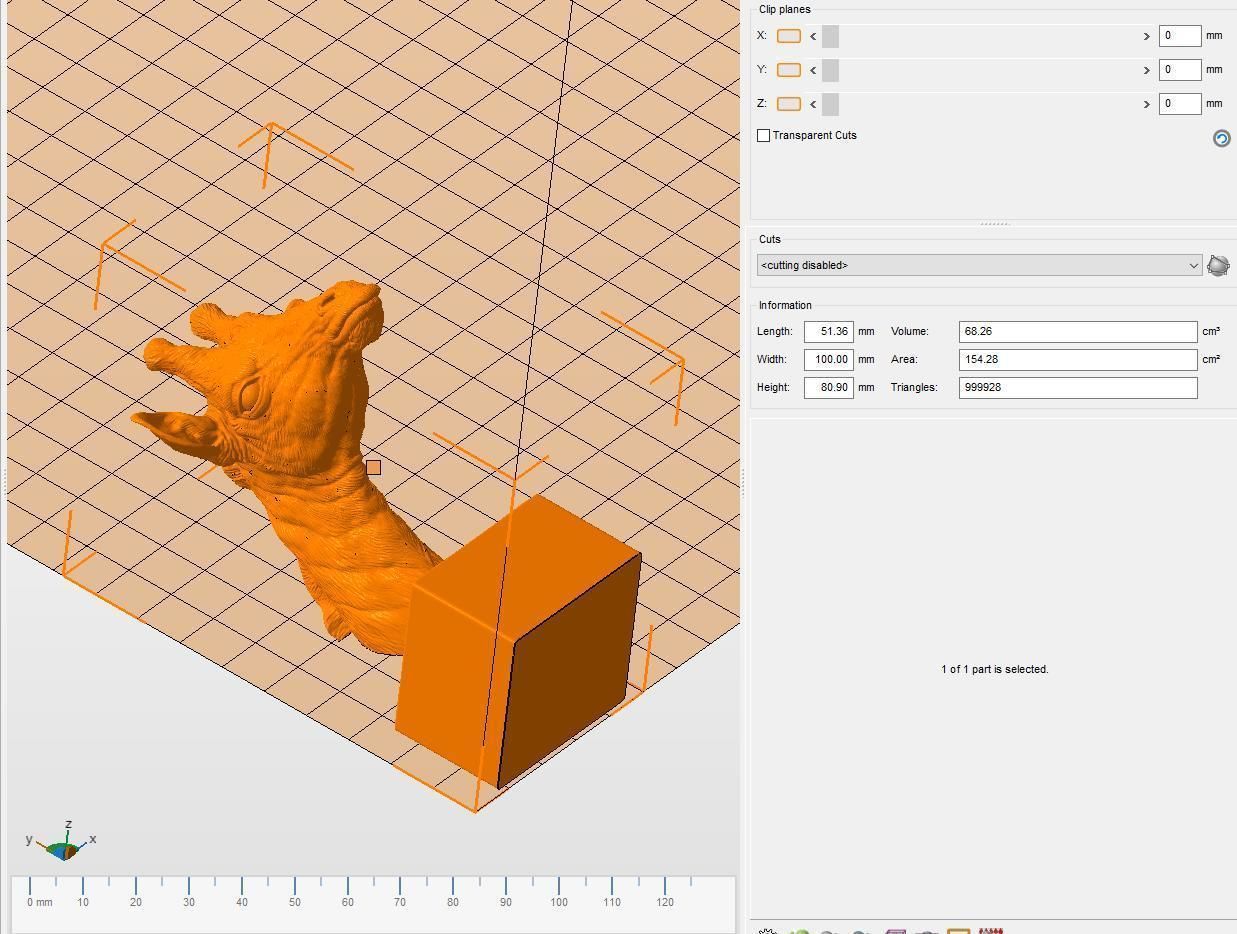Viewport: 1237px width, 934px height.
Task: Click the Z clip plane right arrow
Action: tap(1146, 104)
